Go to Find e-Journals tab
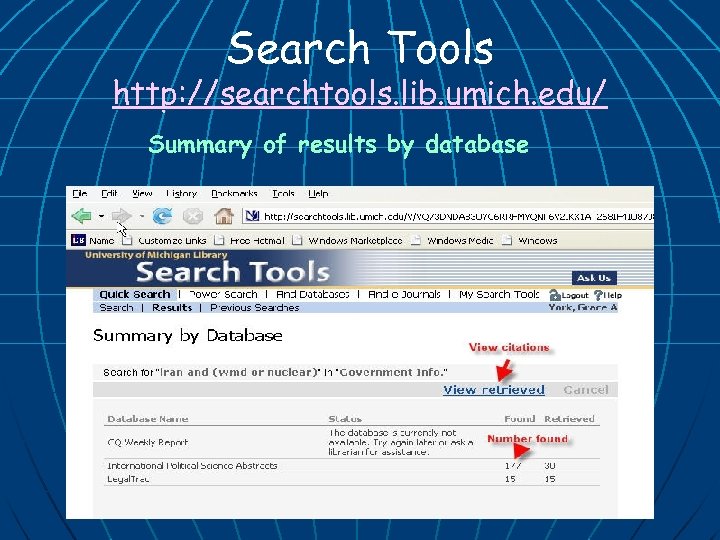 coord(404,294)
